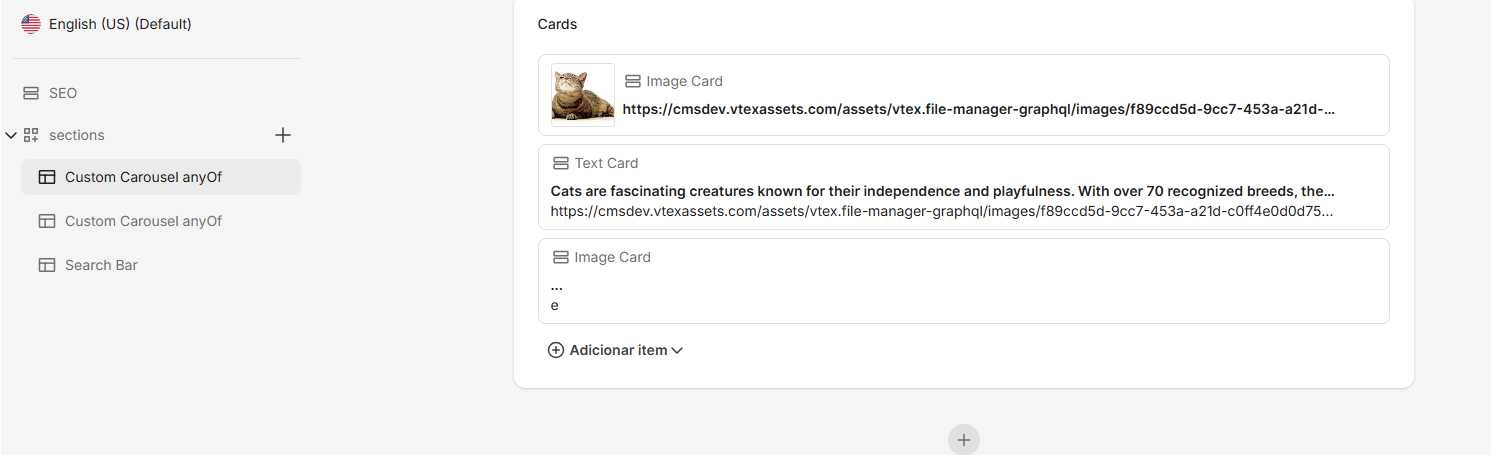The height and width of the screenshot is (455, 1491).
Task: Open the Adicionar item dropdown arrow
Action: 677,351
